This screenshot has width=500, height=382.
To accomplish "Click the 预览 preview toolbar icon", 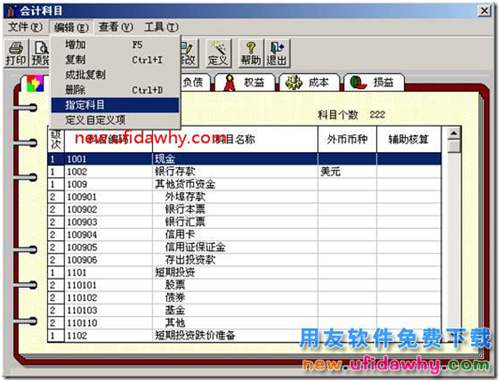I will [40, 53].
